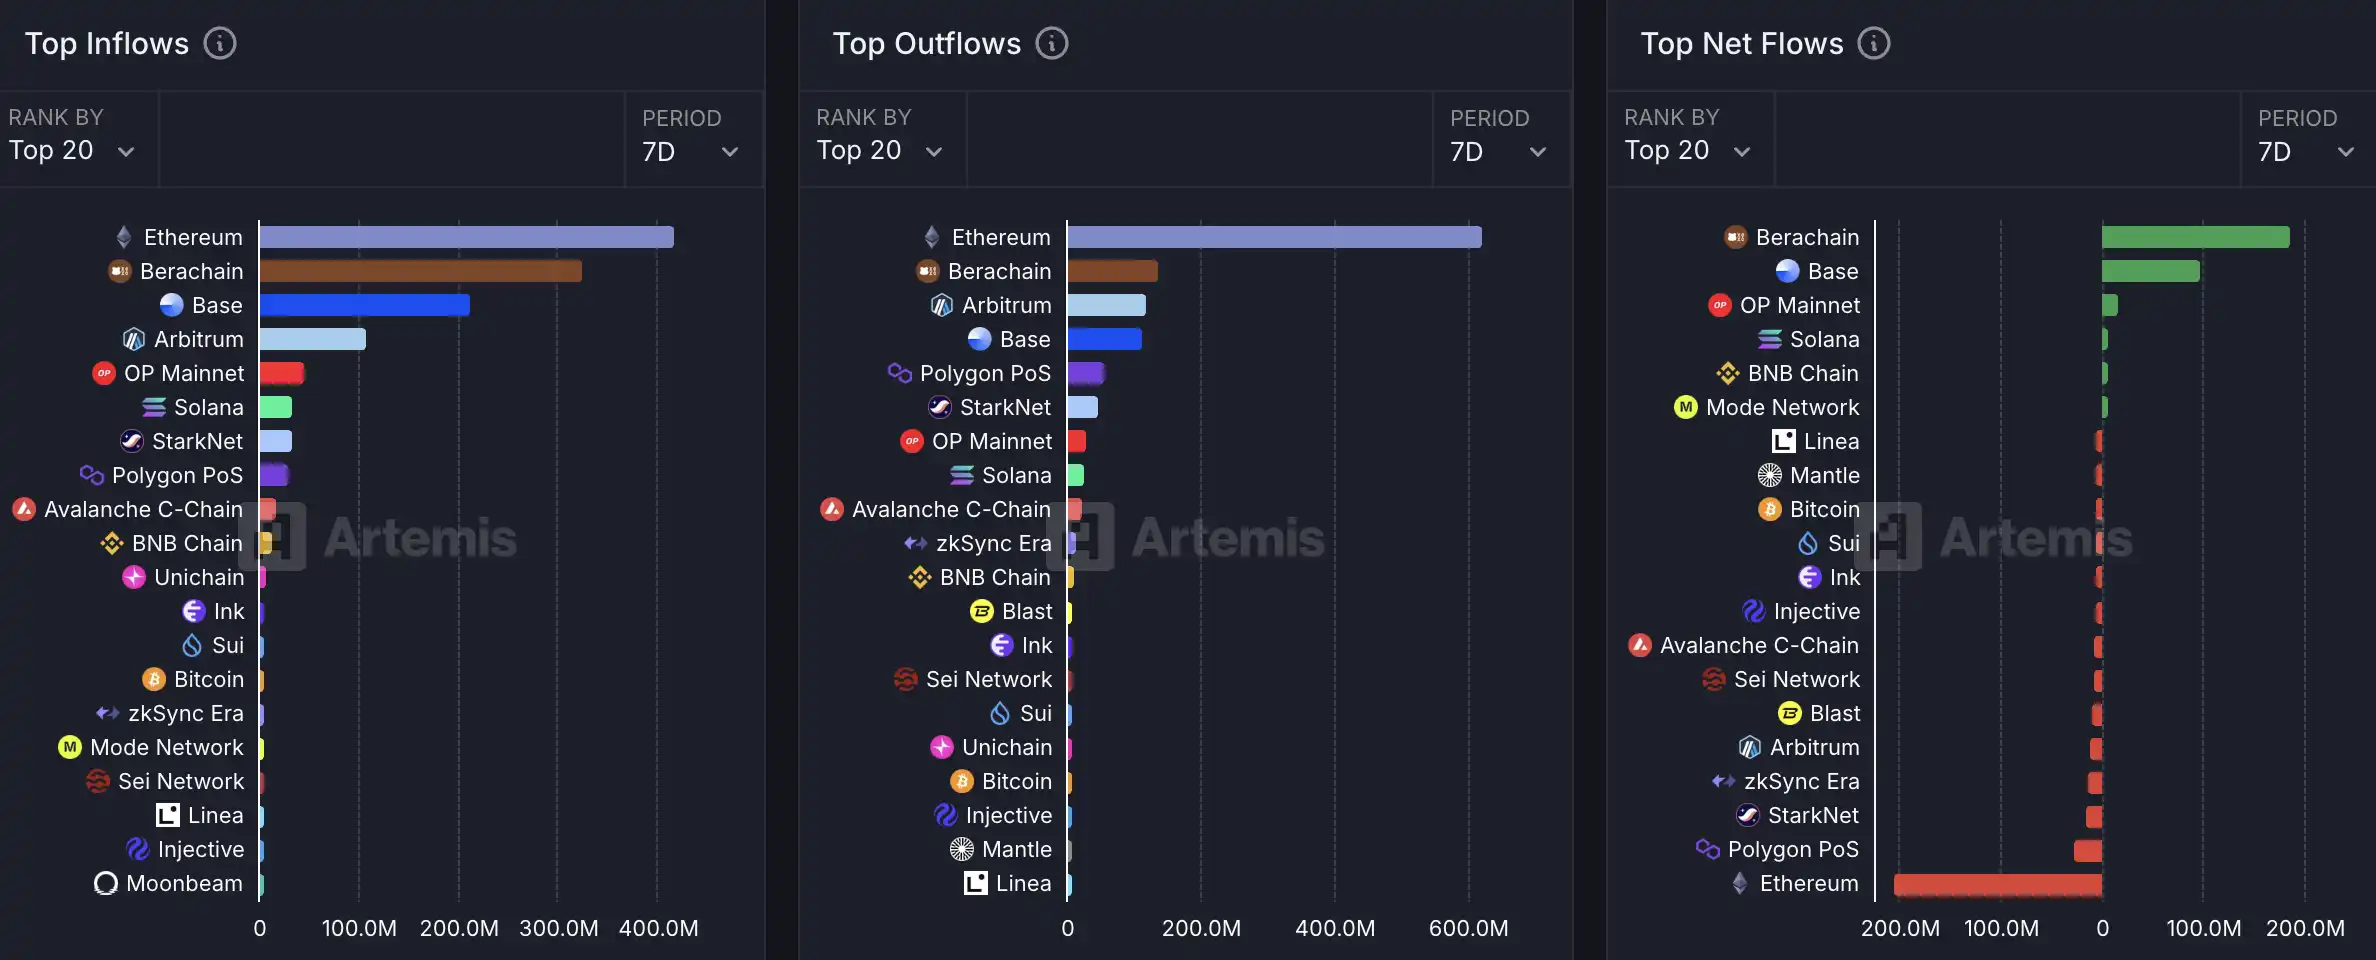Click the Bitcoin icon in Top Net Flows
2376x960 pixels.
click(1770, 509)
